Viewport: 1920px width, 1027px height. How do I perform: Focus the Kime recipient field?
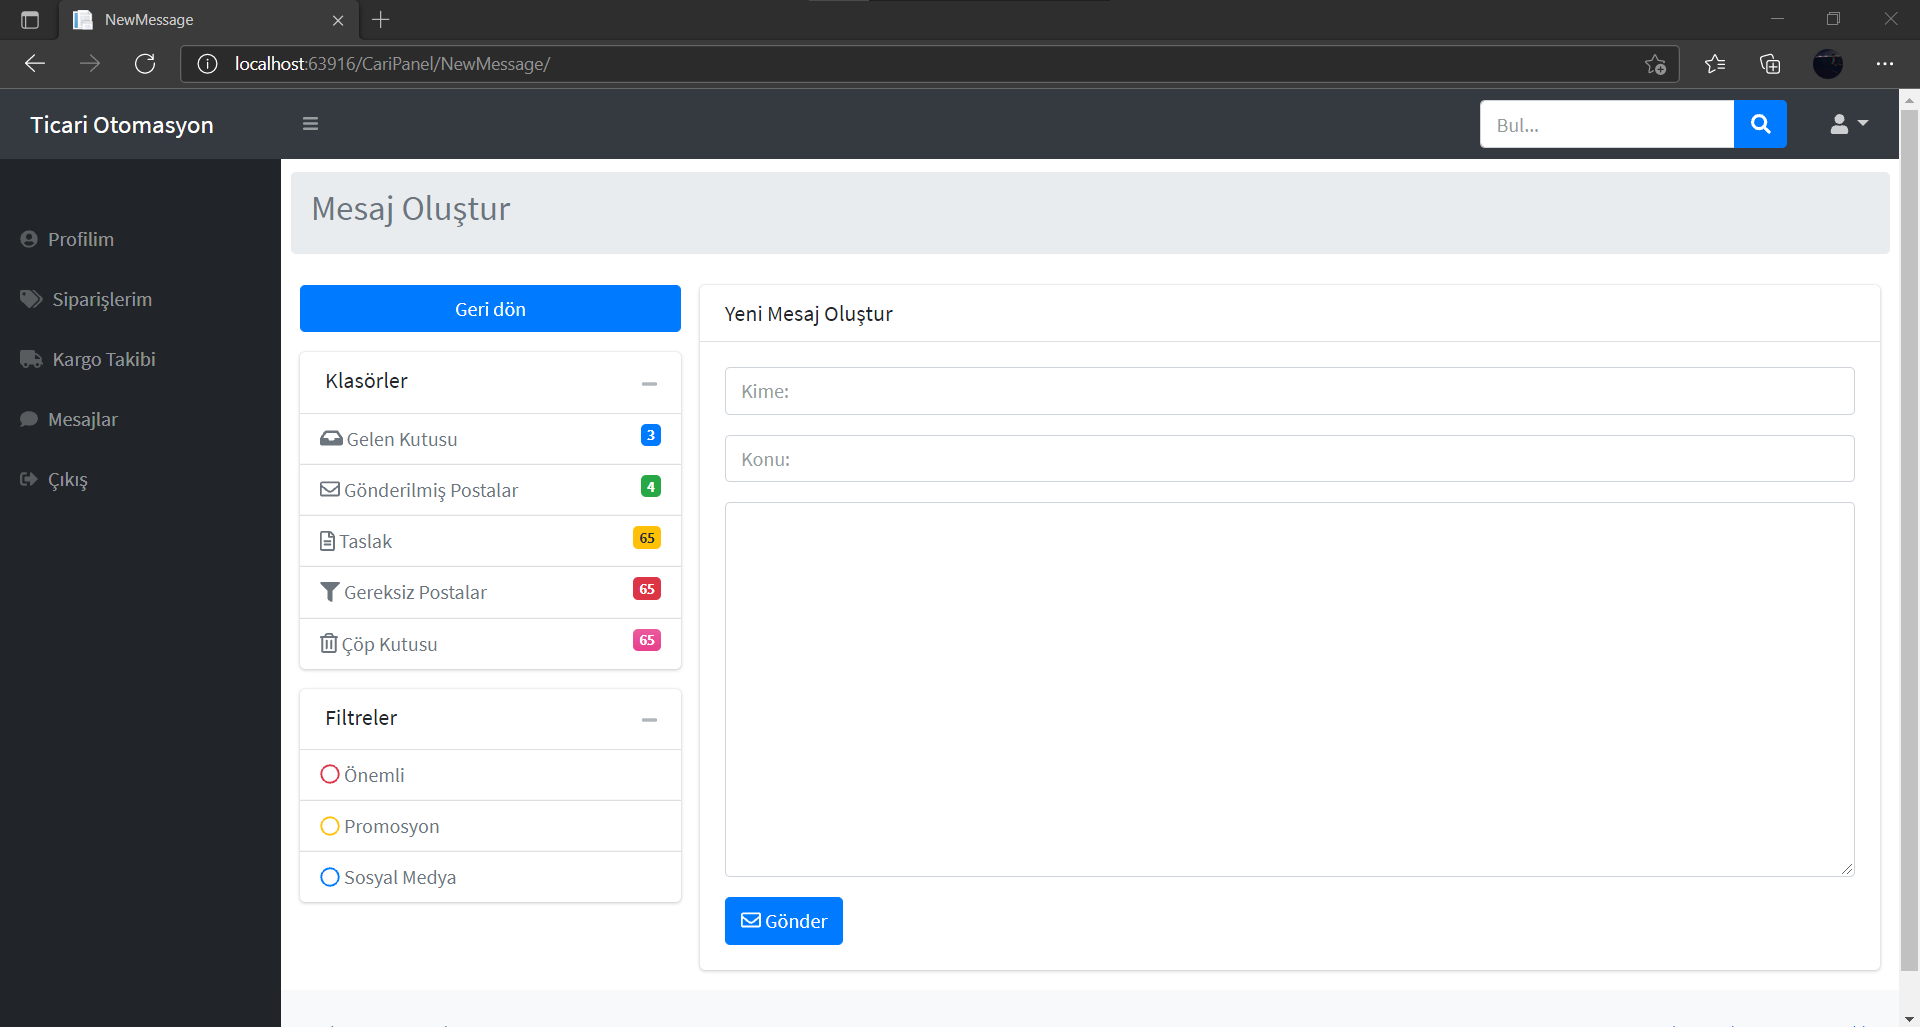pos(1289,391)
